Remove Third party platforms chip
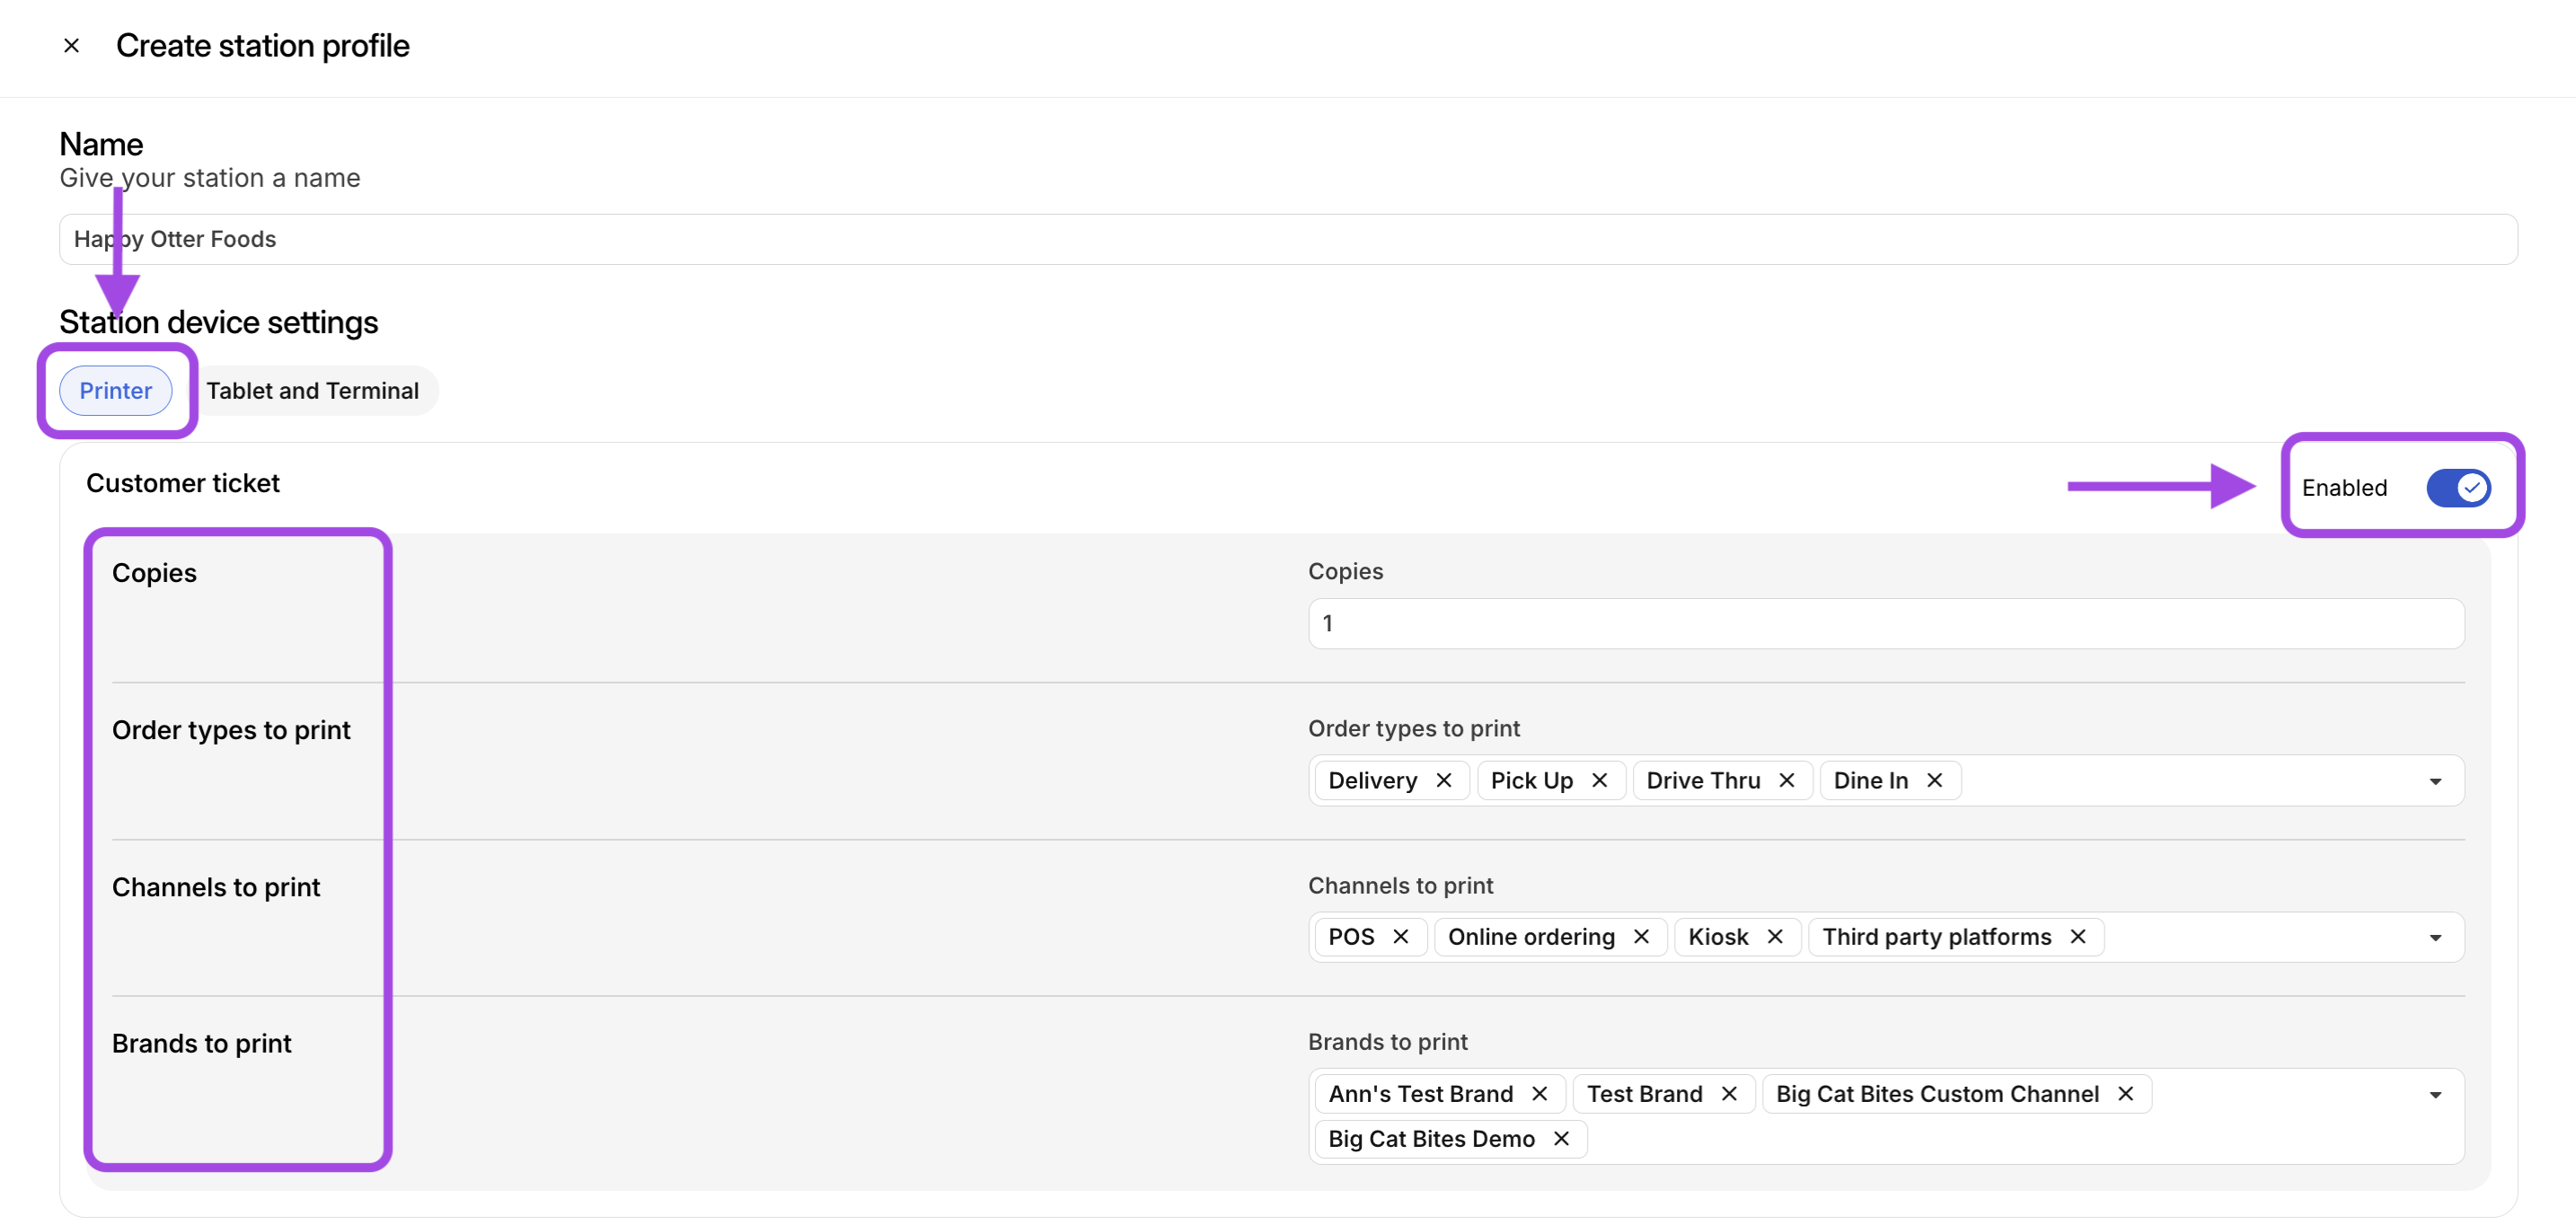The image size is (2576, 1225). pos(2079,937)
